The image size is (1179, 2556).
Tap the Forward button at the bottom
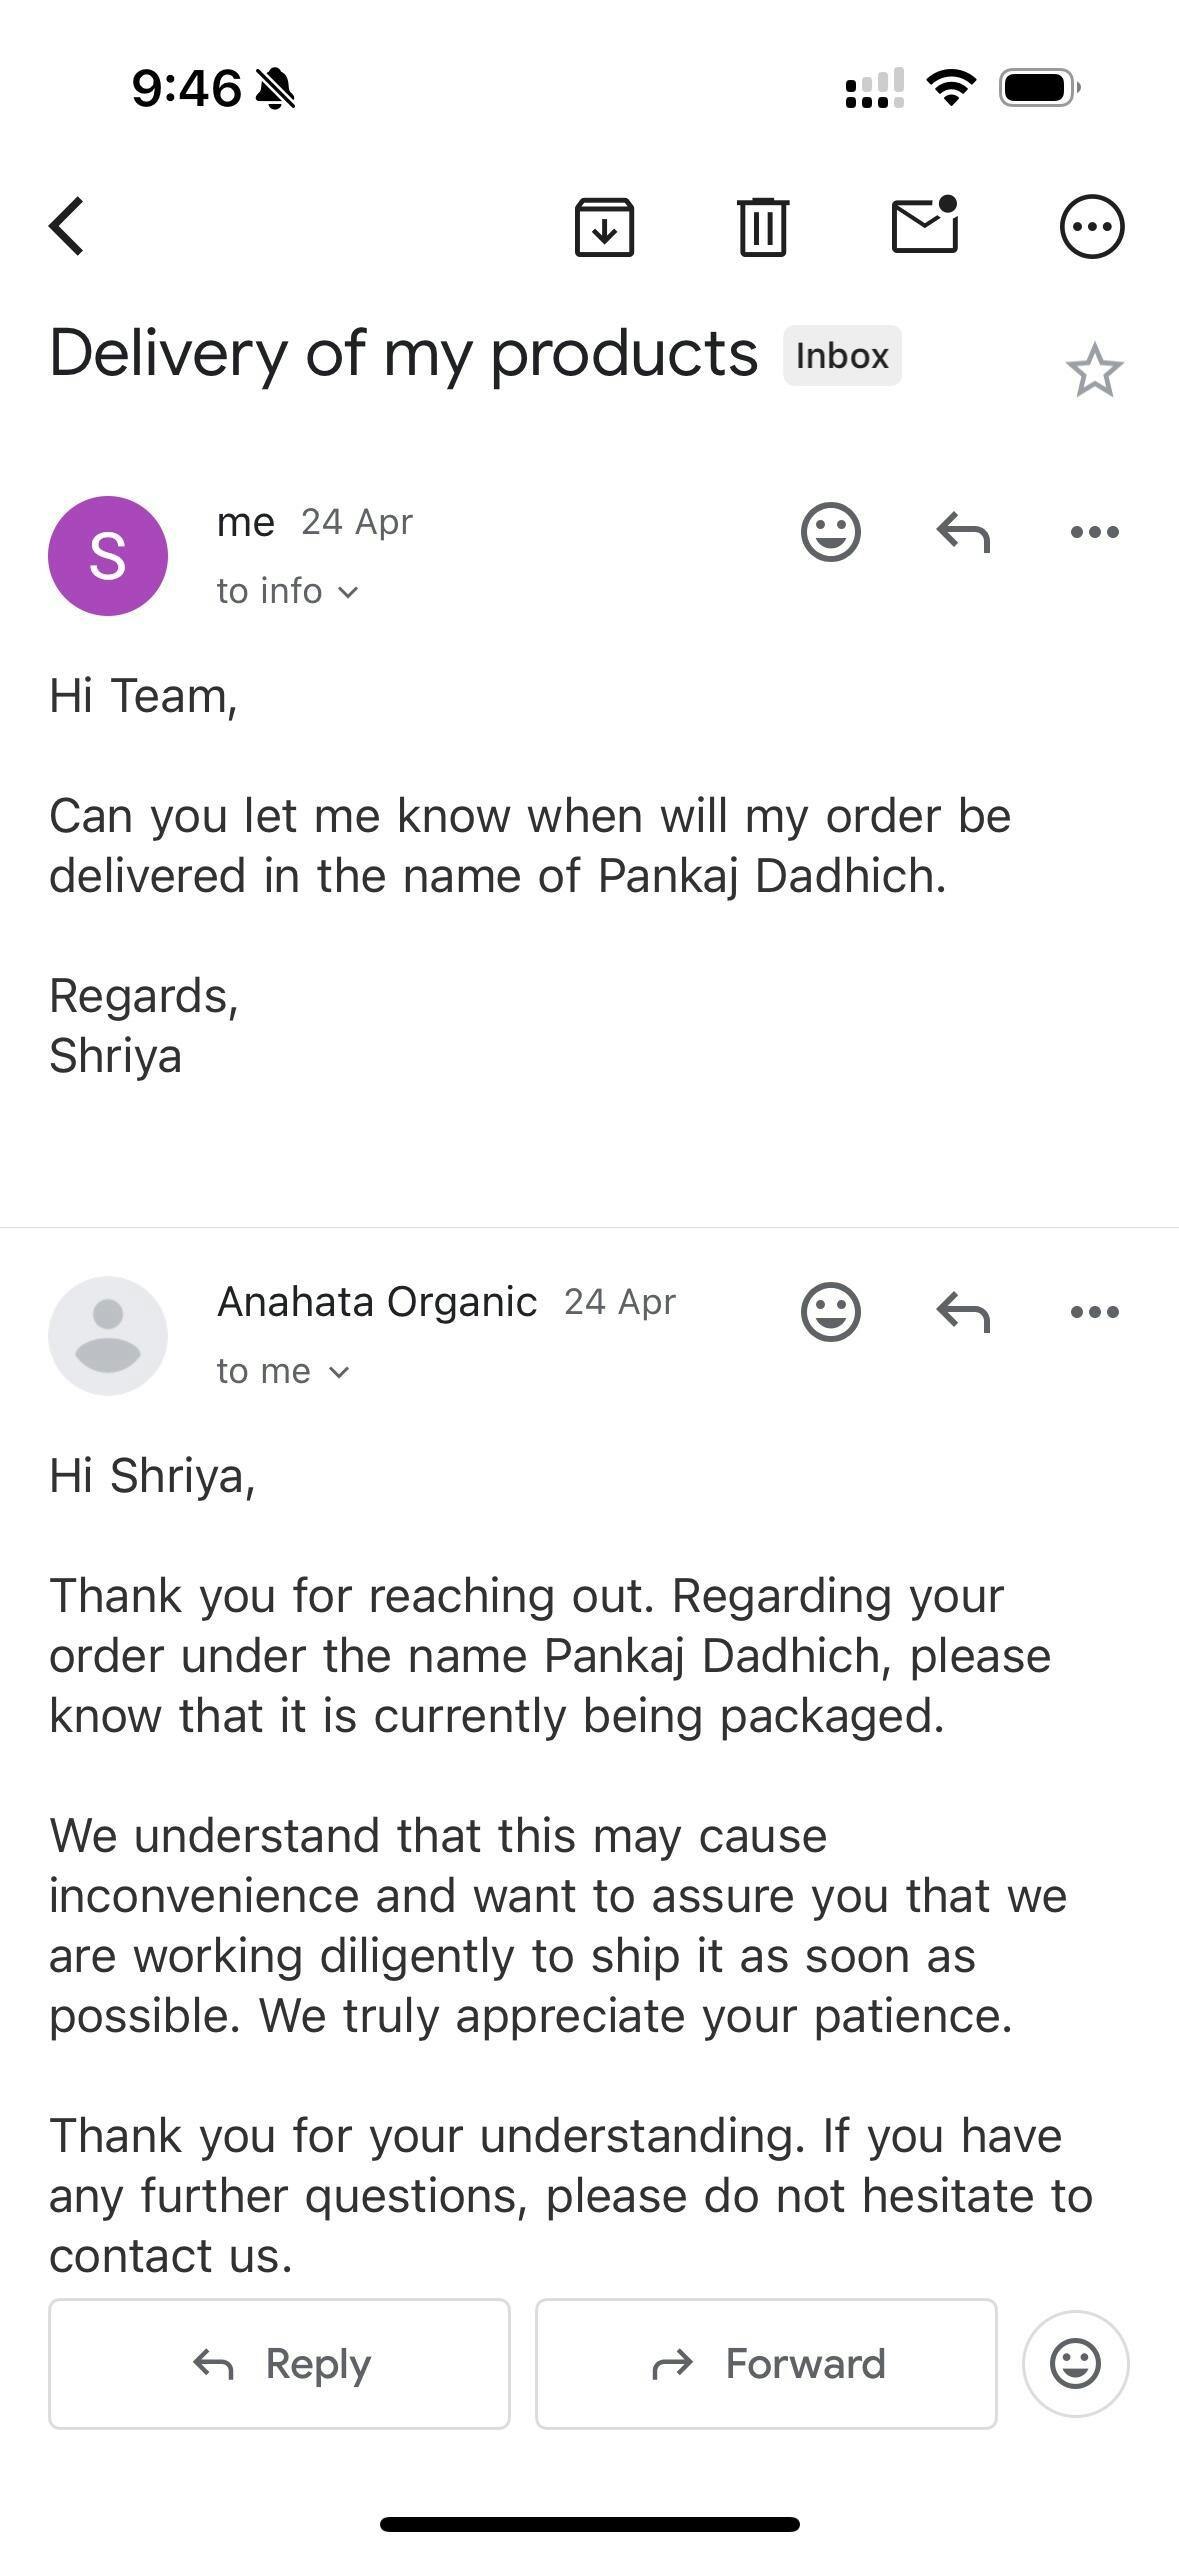(x=766, y=2364)
